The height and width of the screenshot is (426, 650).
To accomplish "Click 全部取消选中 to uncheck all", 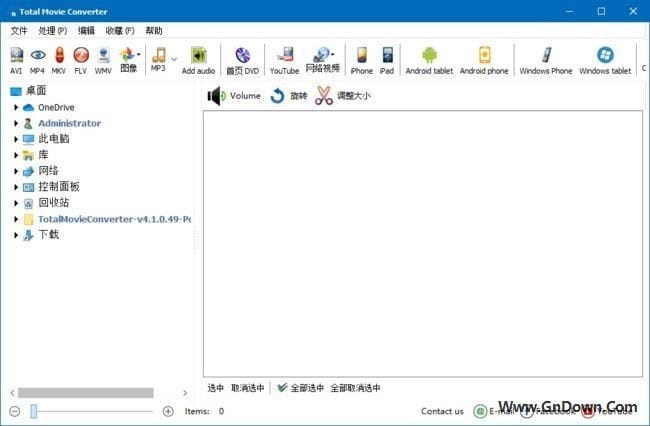I will pyautogui.click(x=356, y=388).
